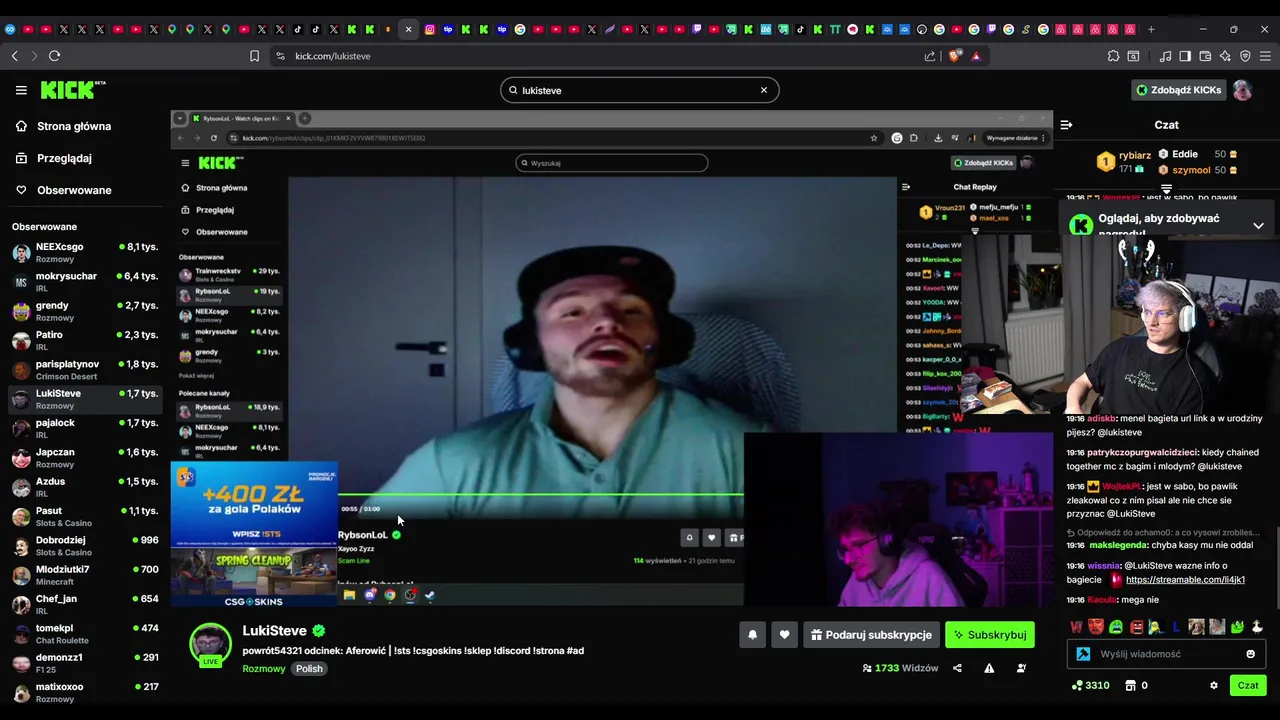Open the Kick hamburger menu

click(x=21, y=90)
